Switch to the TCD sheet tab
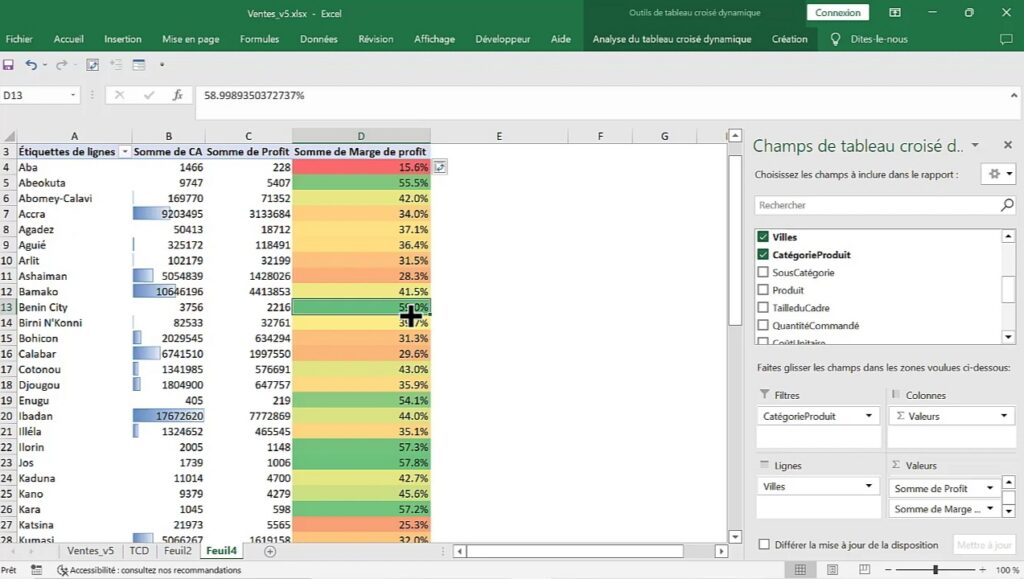Viewport: 1024px width, 579px height. pos(138,551)
